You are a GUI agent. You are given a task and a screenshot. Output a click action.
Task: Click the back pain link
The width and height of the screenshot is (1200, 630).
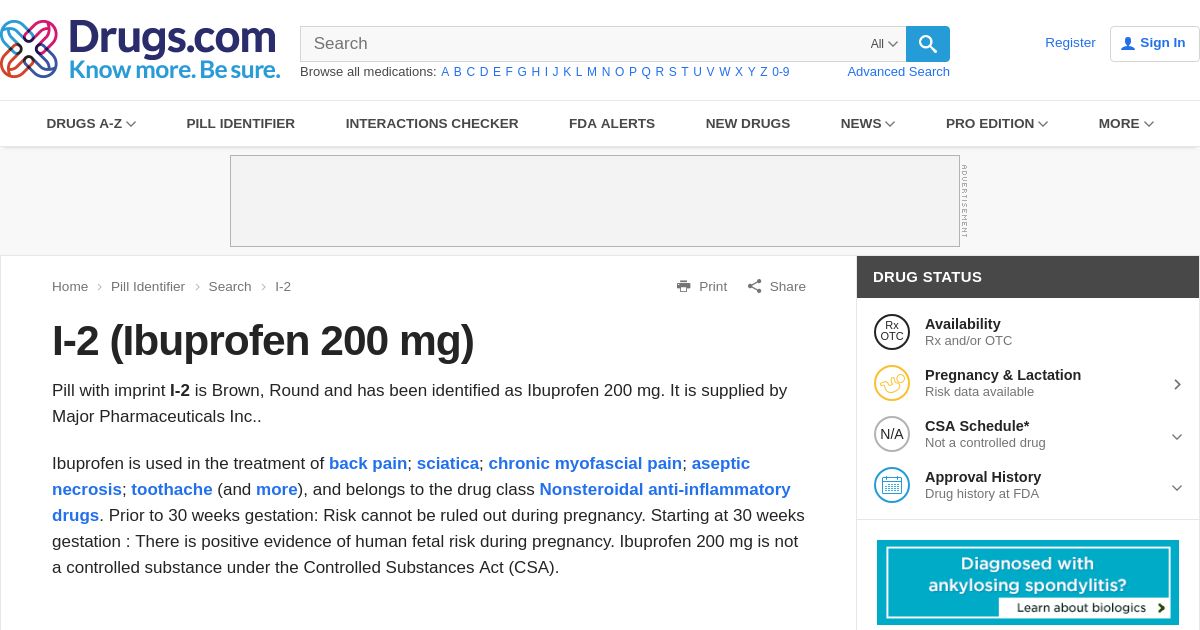[x=368, y=464]
